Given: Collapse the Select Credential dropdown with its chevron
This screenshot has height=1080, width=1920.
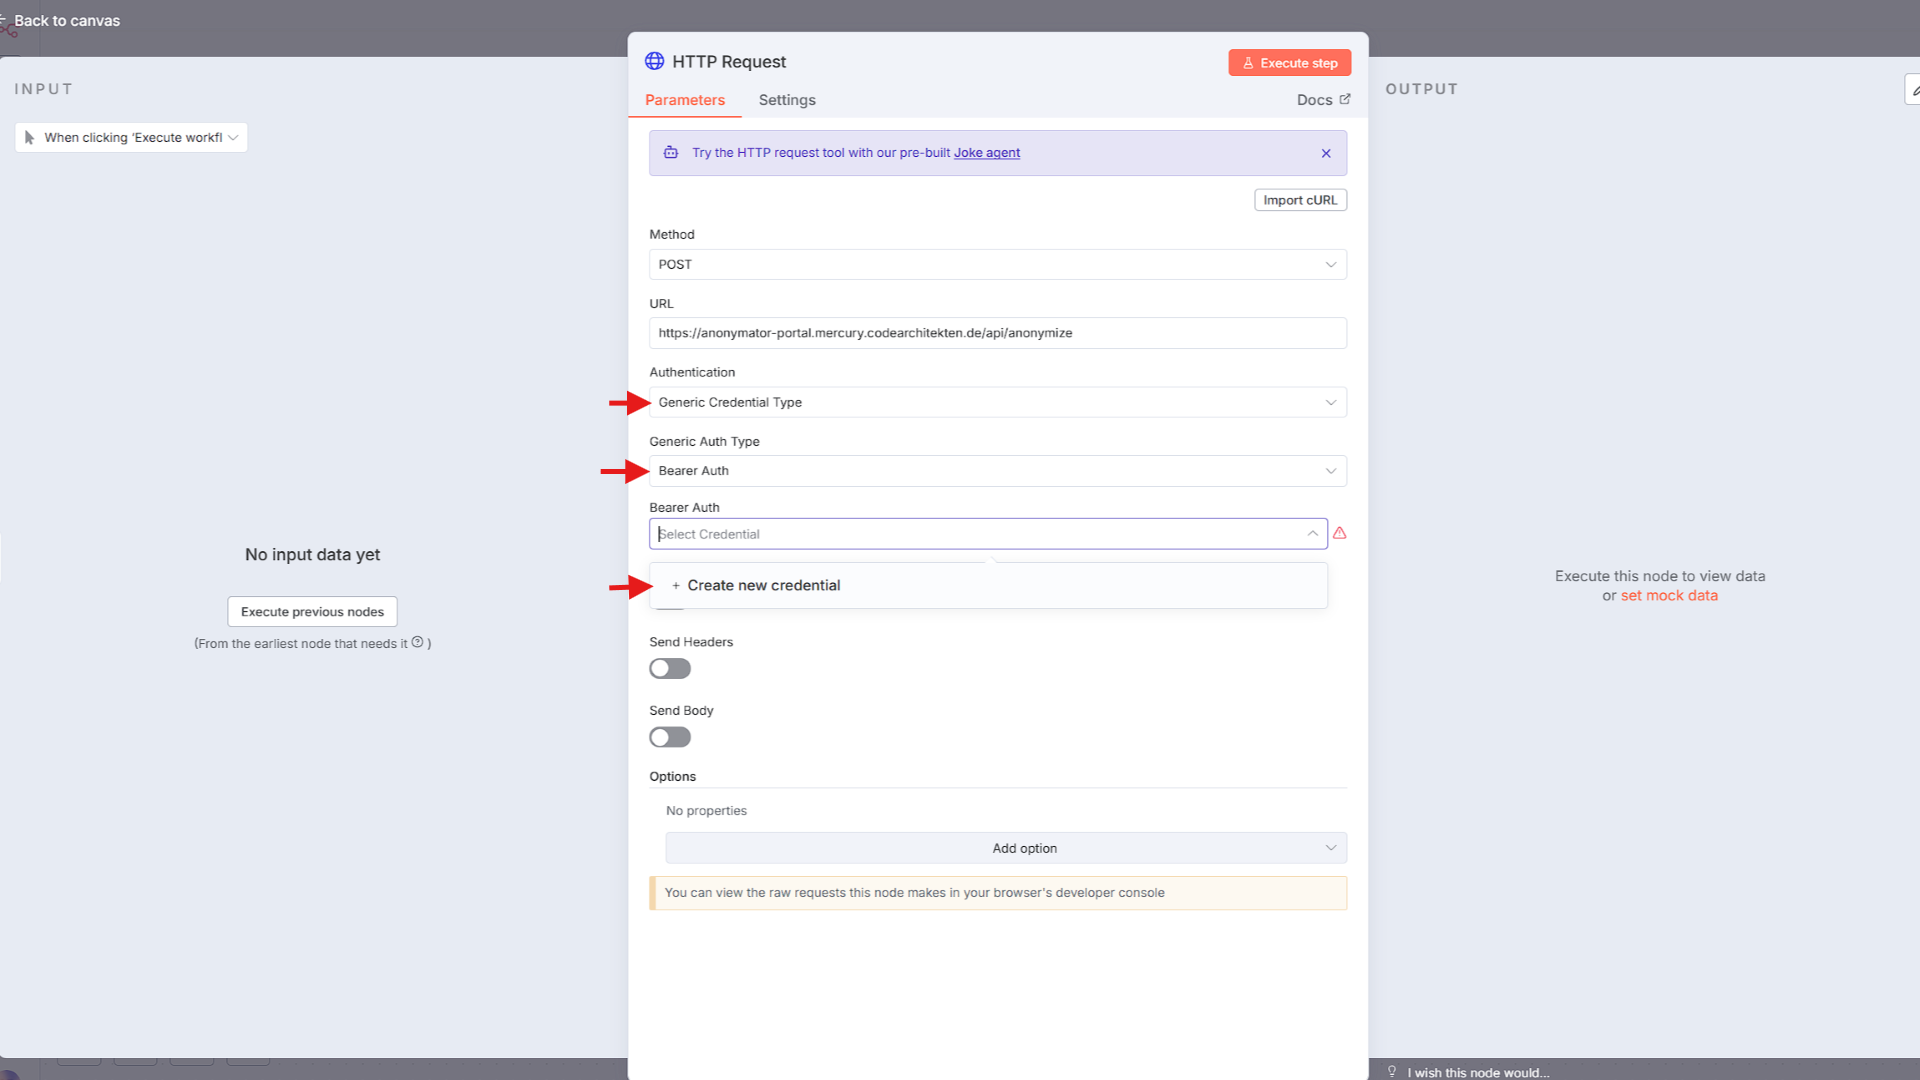Looking at the screenshot, I should click(1313, 533).
